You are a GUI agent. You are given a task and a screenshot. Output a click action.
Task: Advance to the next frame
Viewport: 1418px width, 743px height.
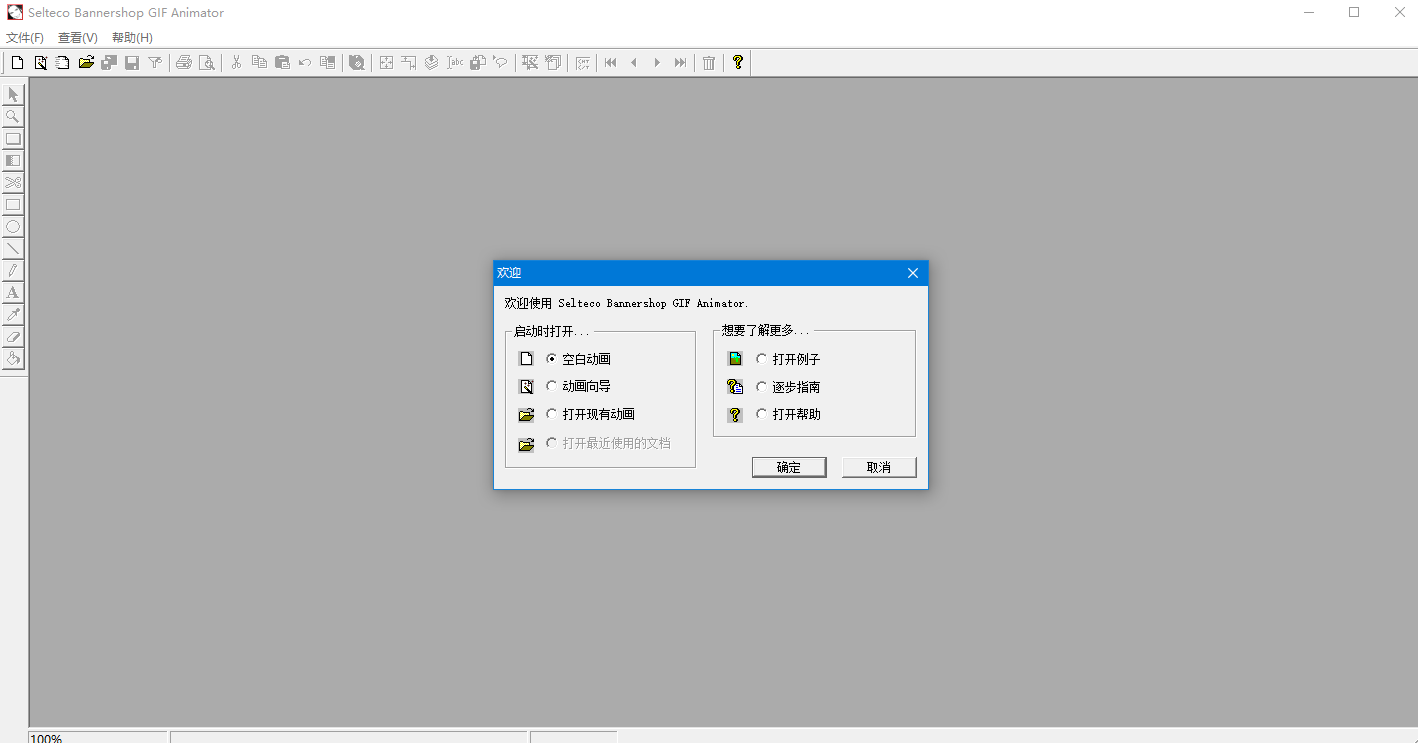click(x=657, y=63)
